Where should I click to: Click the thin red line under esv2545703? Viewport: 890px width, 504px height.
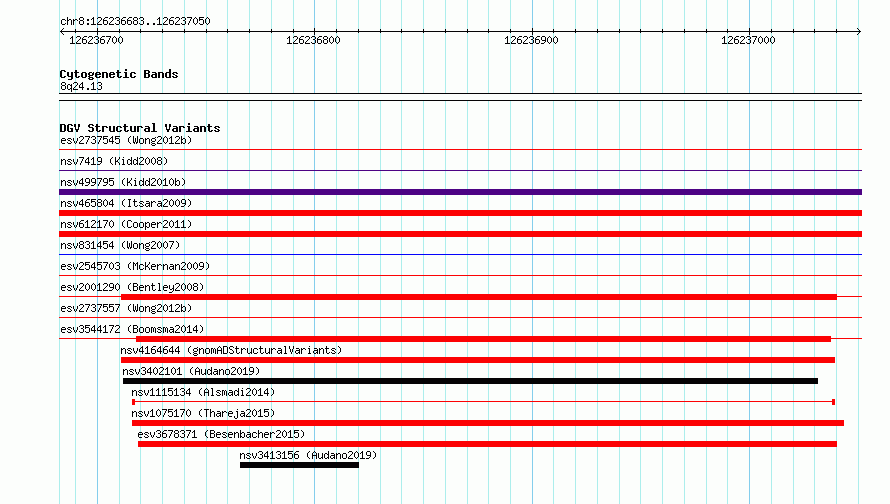[460, 276]
